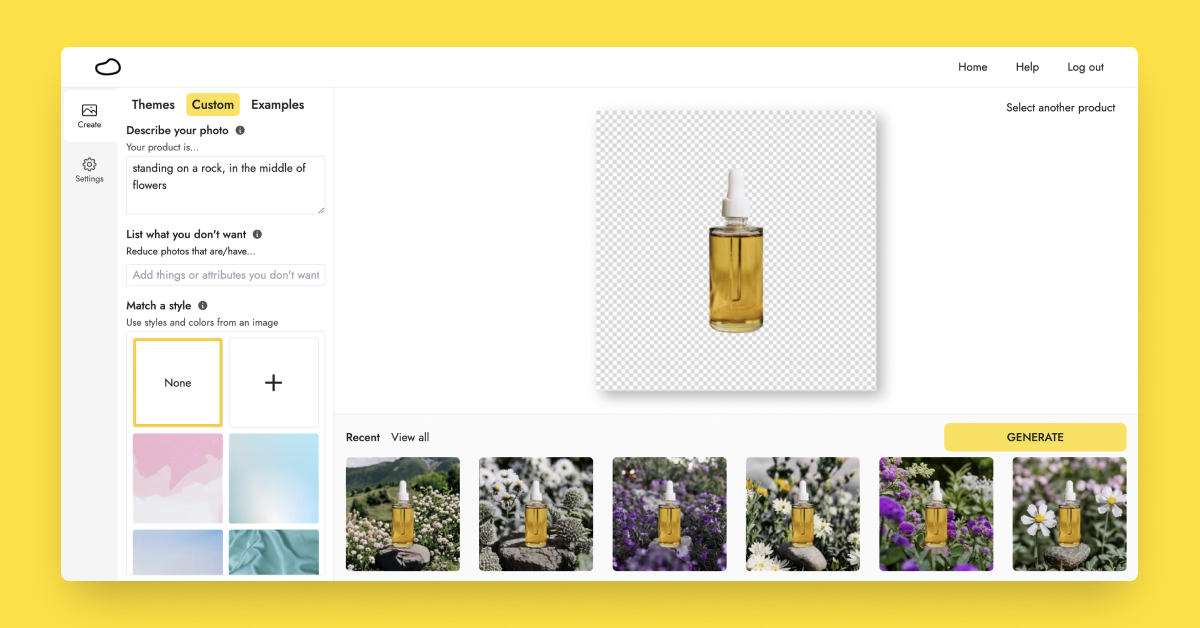
Task: Open View all recent photos
Action: tap(410, 438)
